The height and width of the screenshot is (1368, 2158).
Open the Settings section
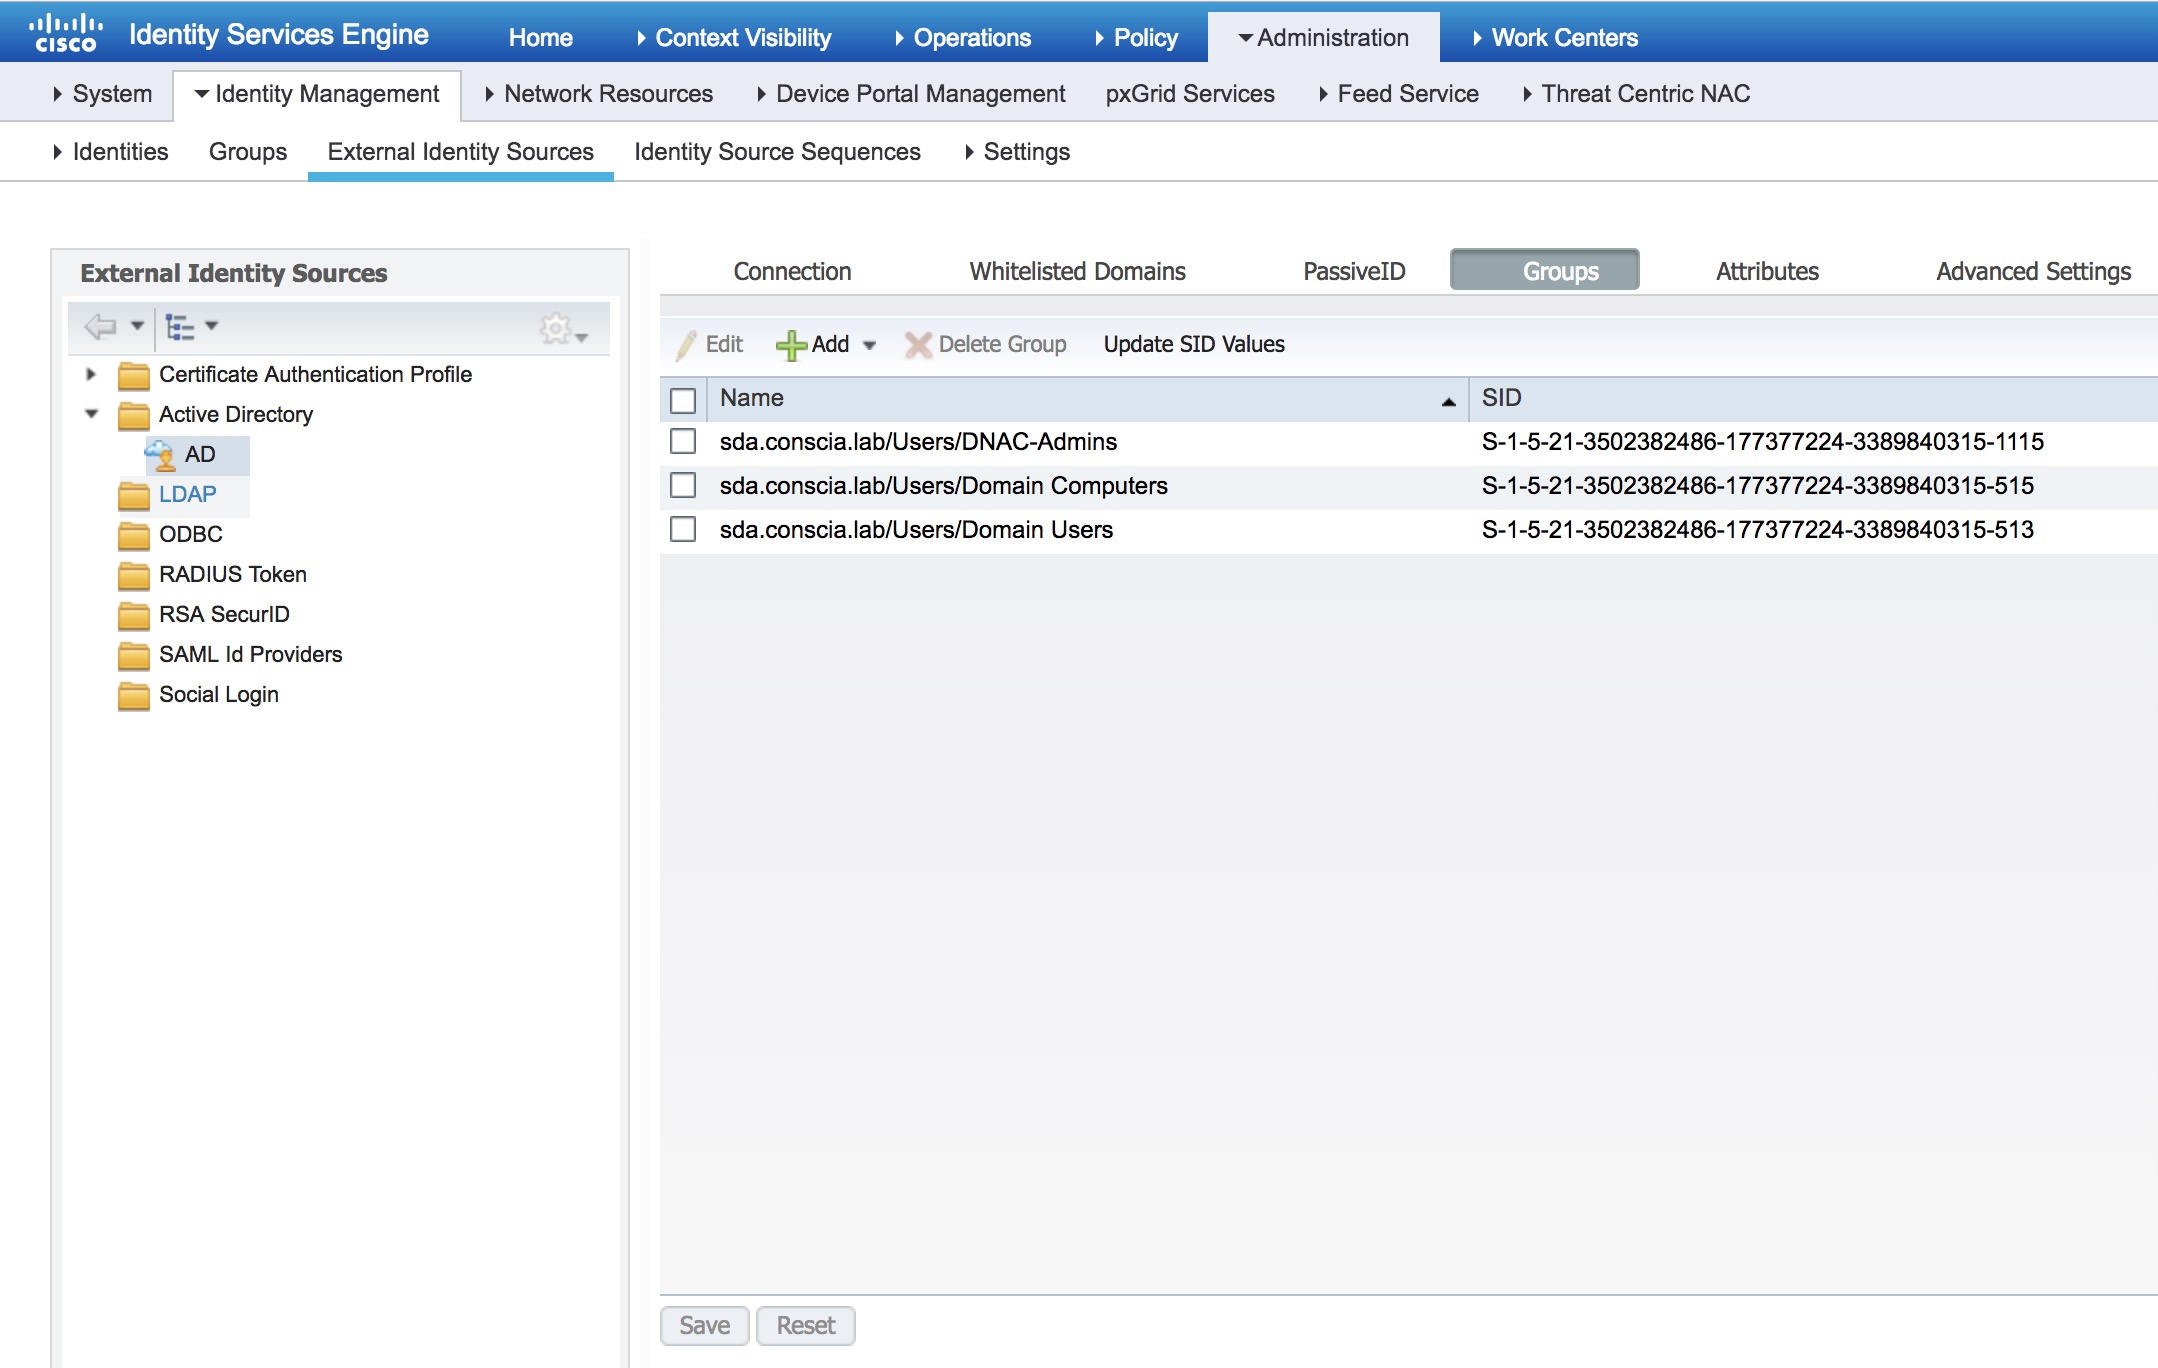1017,152
